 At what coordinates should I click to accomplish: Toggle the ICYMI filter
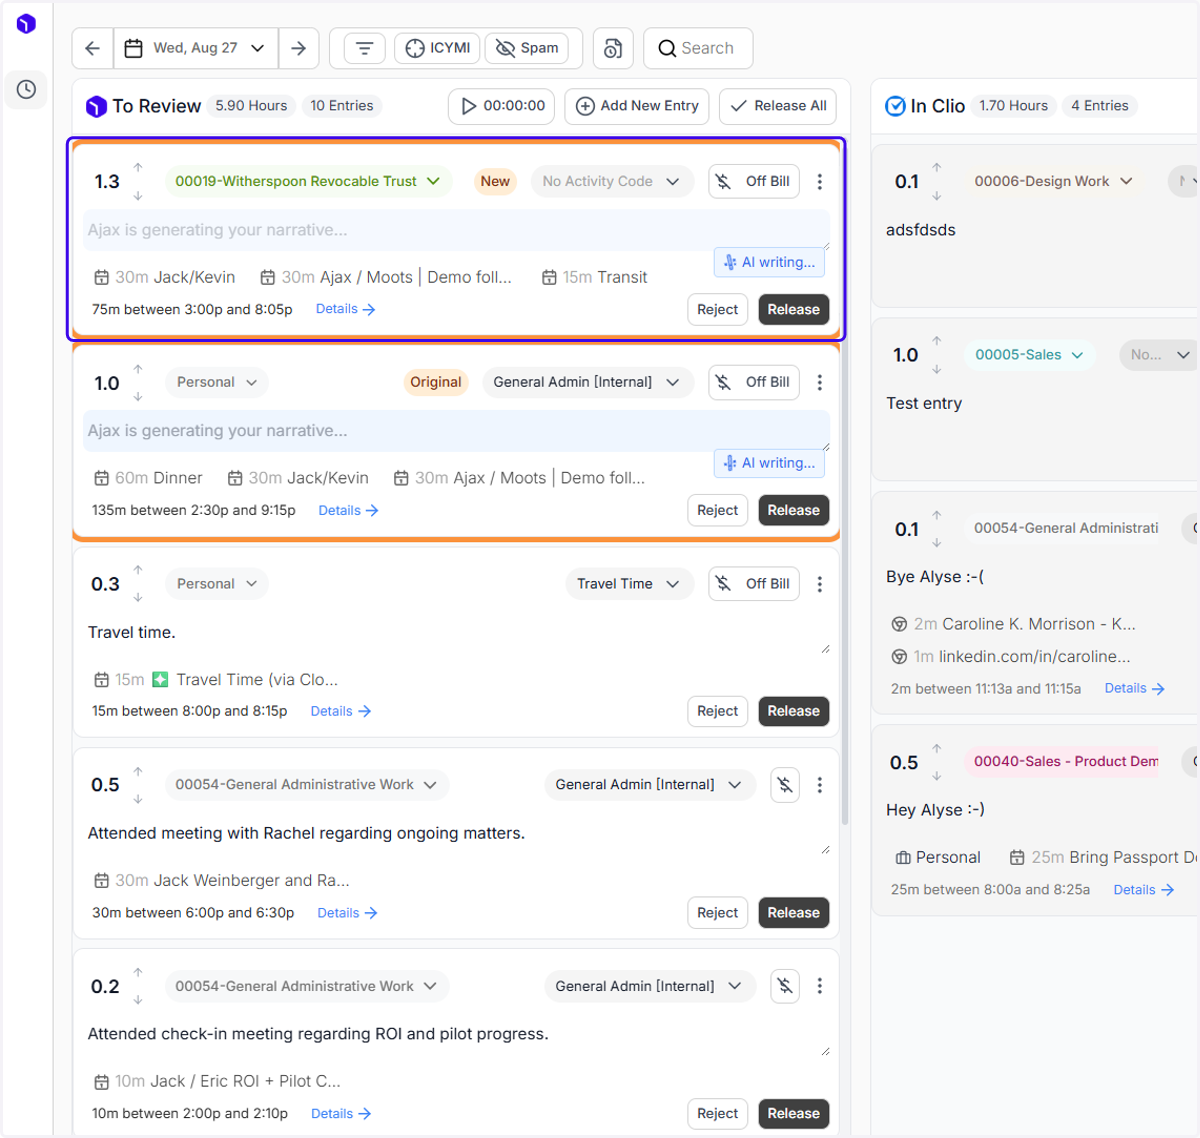tap(438, 48)
